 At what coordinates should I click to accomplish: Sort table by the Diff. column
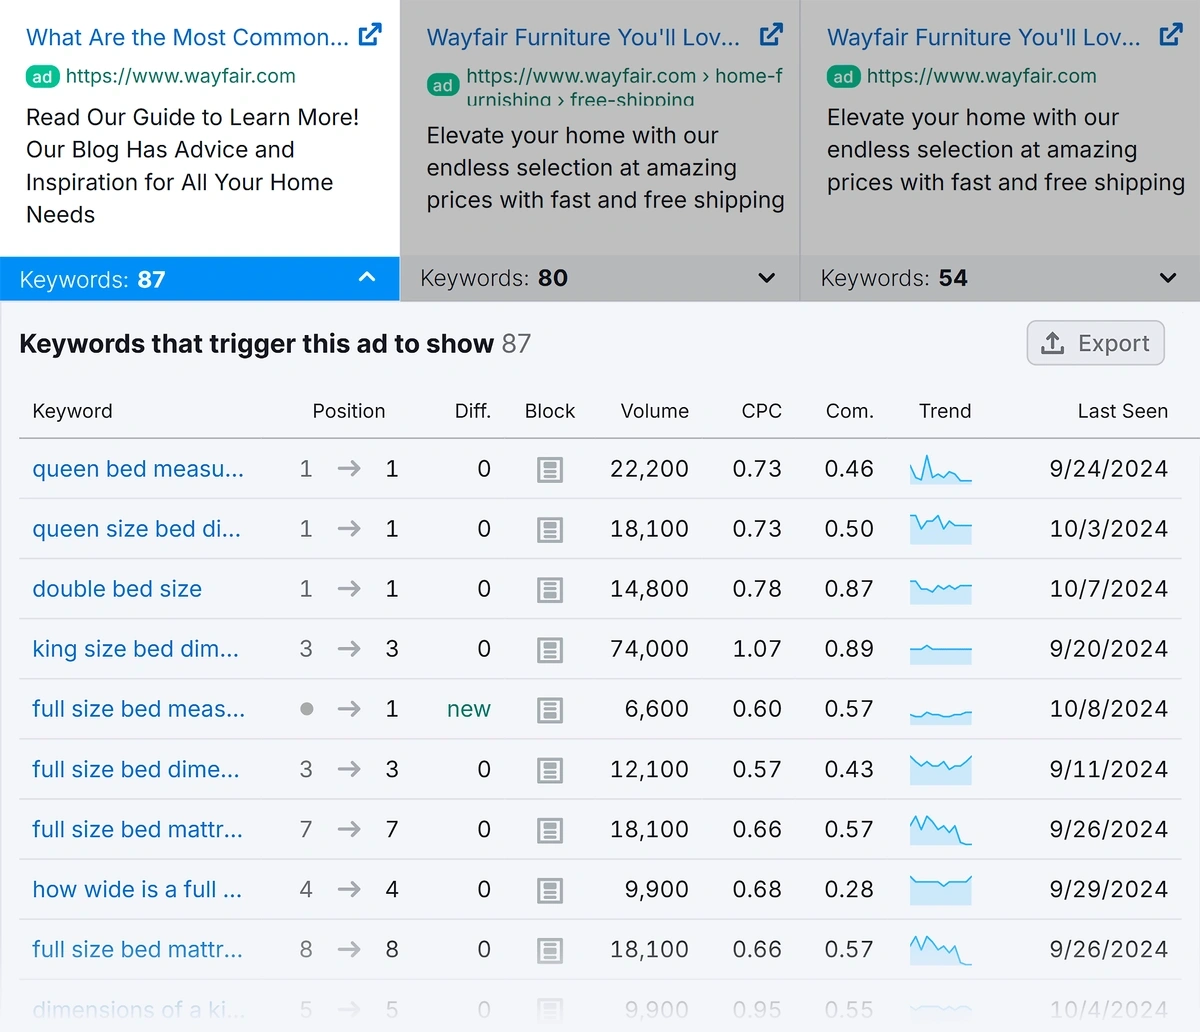(x=473, y=411)
